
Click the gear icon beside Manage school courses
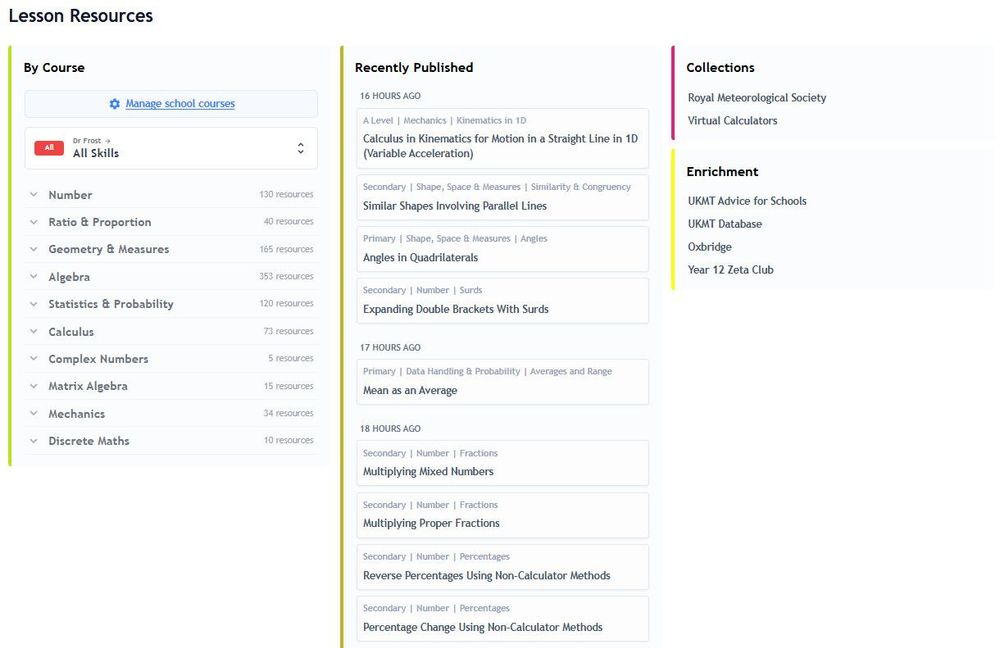pyautogui.click(x=115, y=103)
